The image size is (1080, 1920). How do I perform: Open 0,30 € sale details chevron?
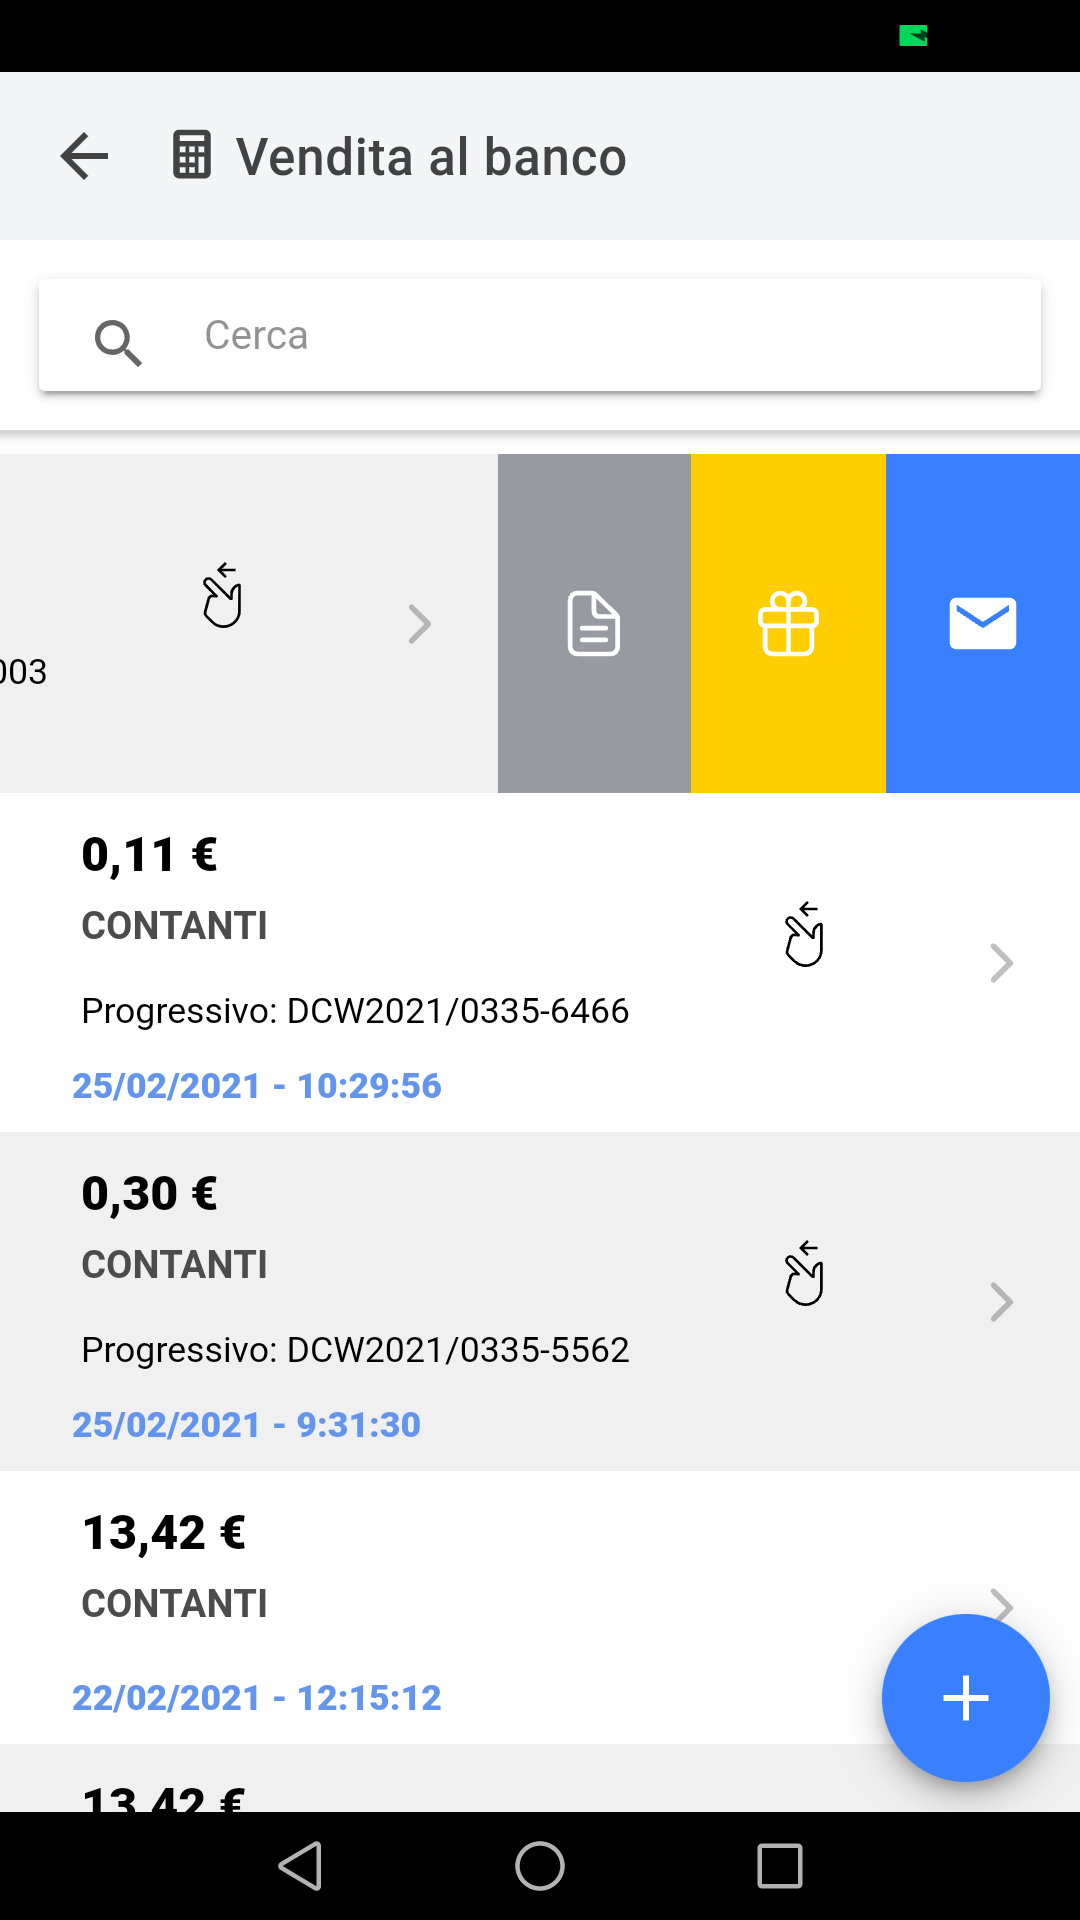(1001, 1302)
